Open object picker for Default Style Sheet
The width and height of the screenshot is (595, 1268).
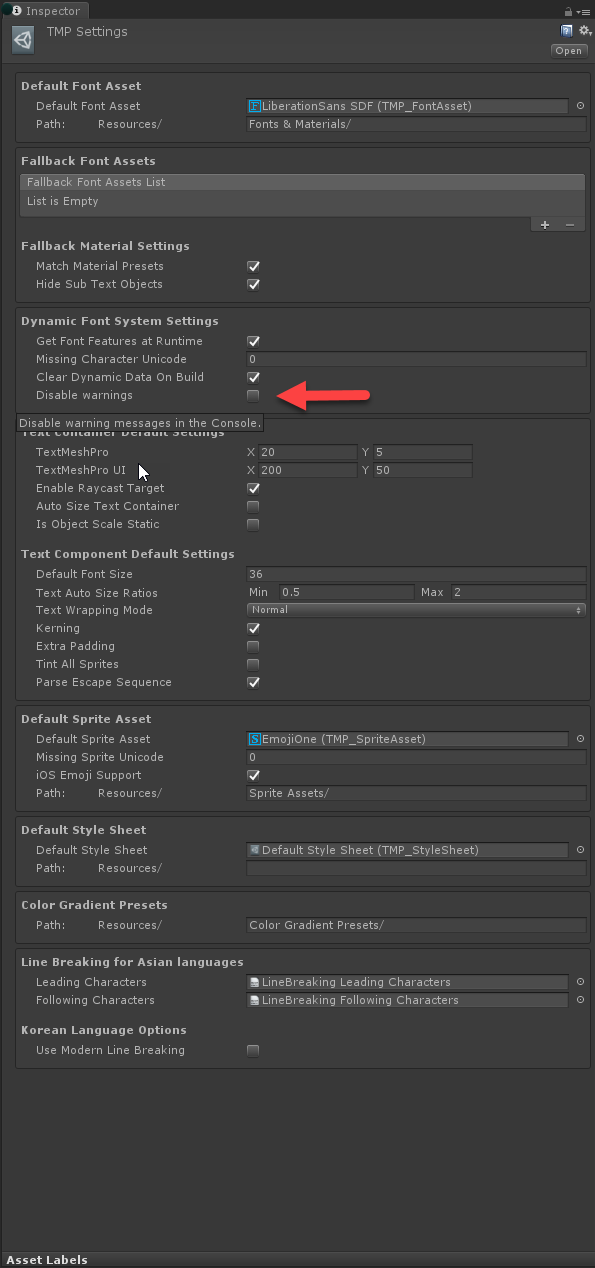(579, 850)
